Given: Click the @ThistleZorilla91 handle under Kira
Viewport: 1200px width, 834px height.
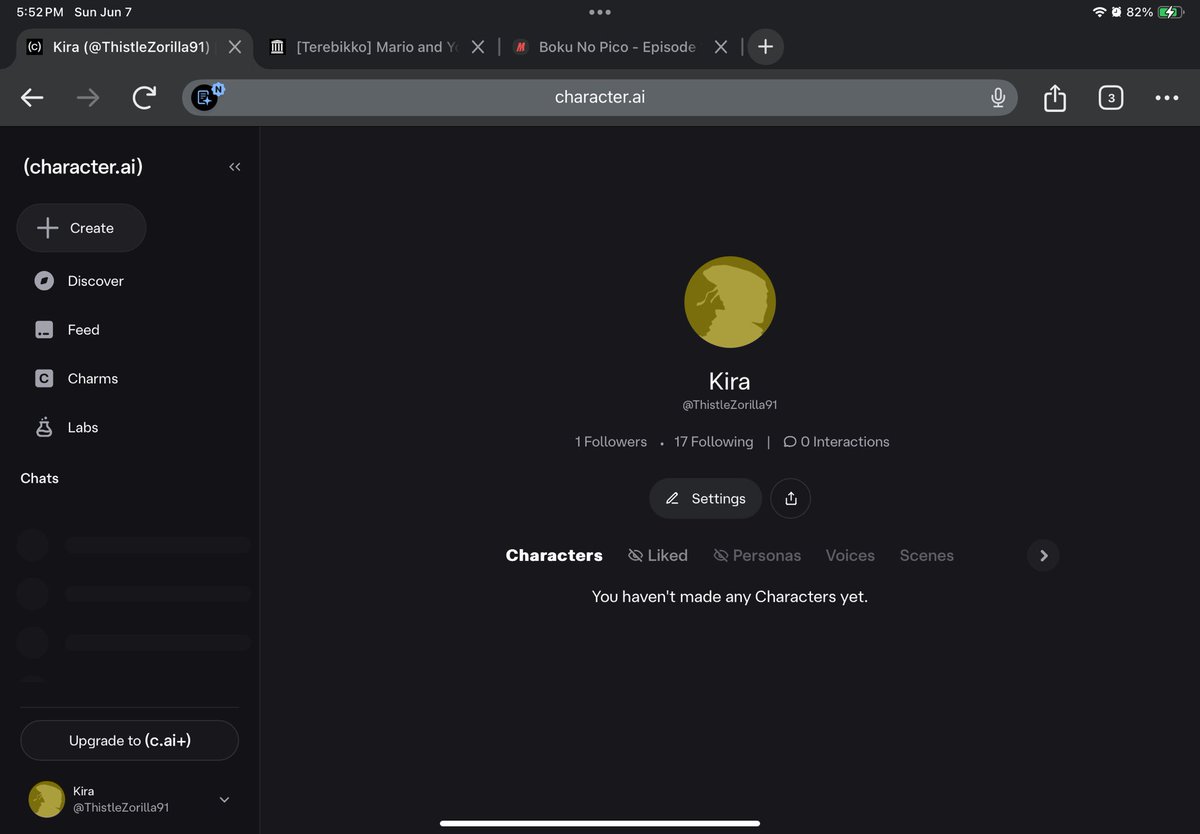Looking at the screenshot, I should coord(730,405).
